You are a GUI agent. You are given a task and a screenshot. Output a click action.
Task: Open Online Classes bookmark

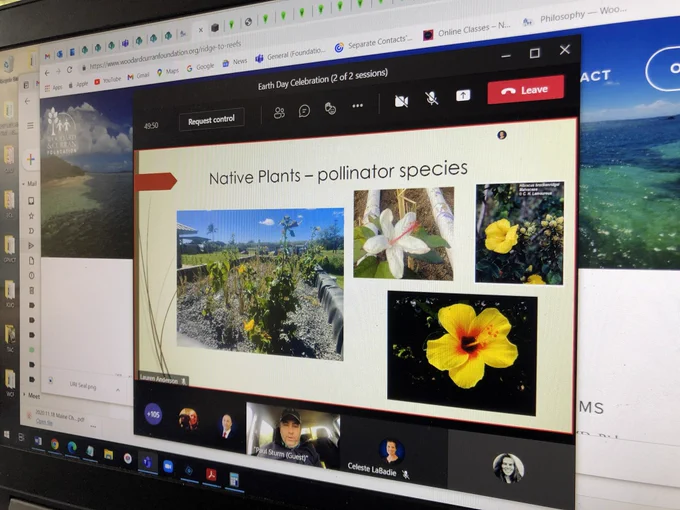tap(467, 30)
